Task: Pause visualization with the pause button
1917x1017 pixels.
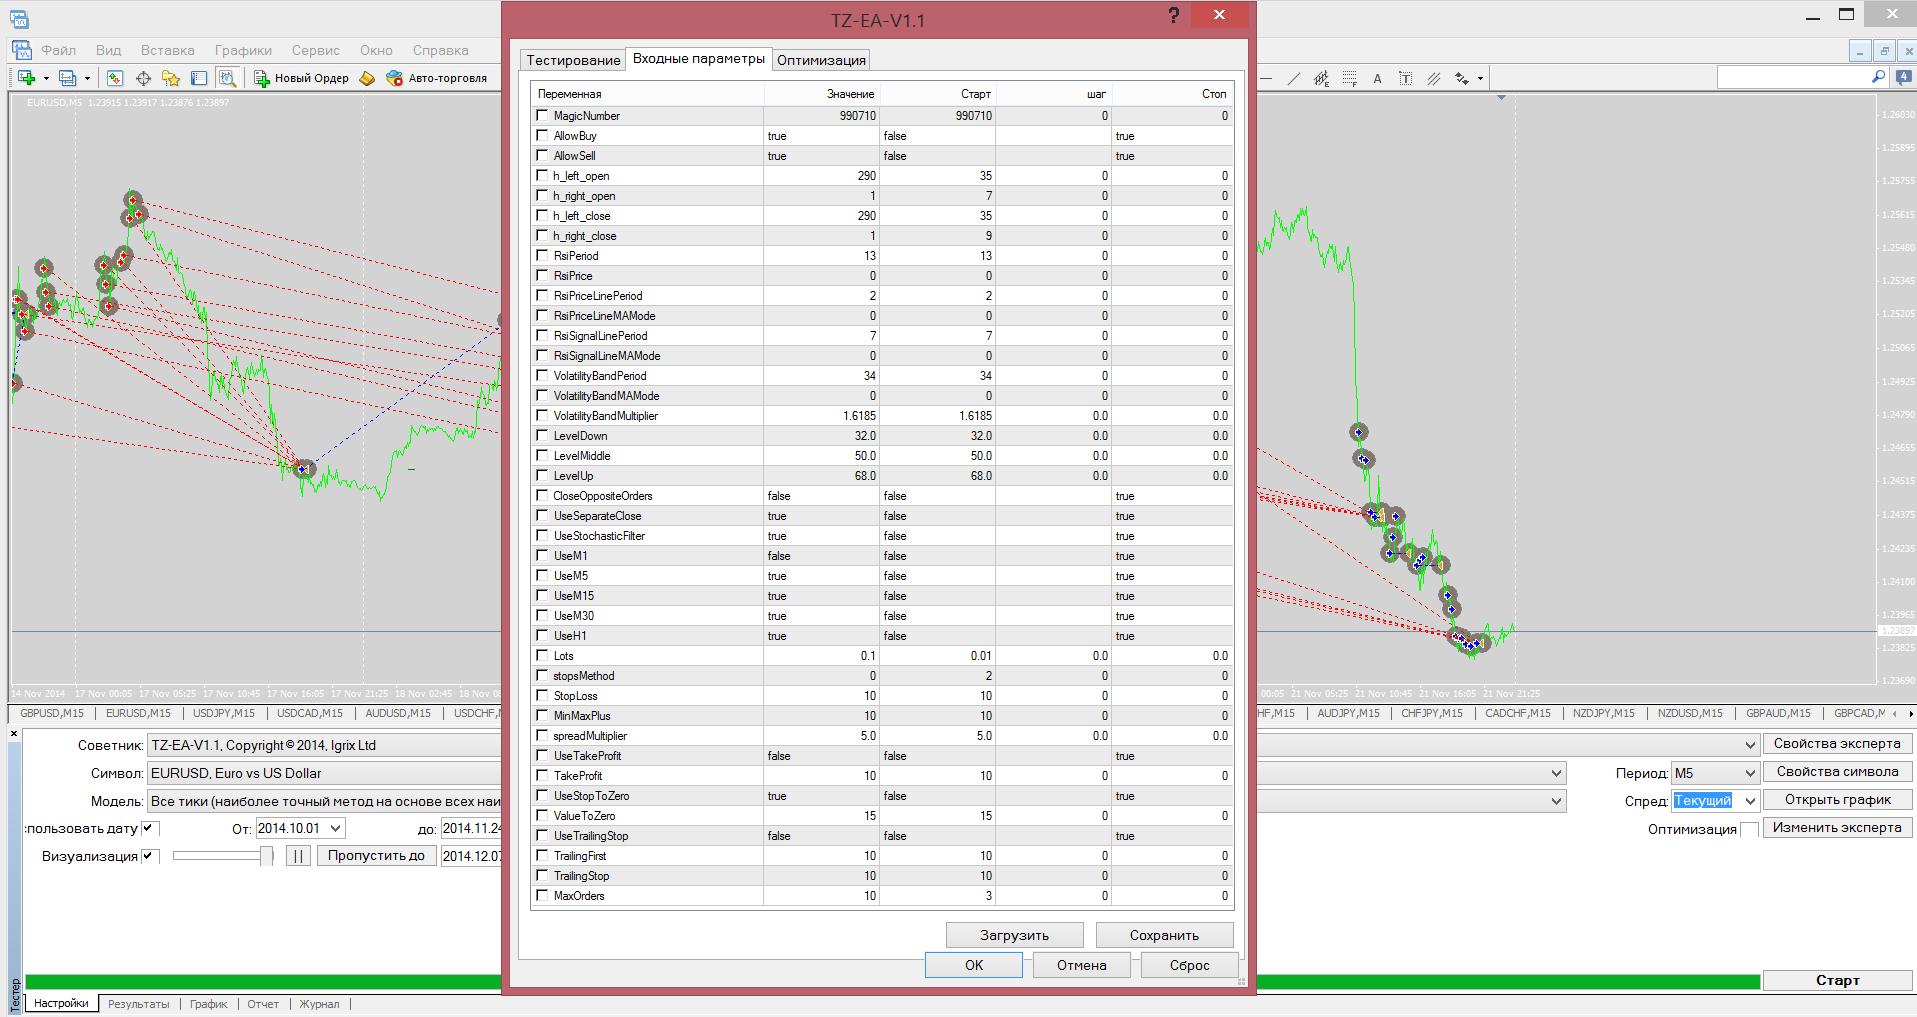Action: point(298,856)
